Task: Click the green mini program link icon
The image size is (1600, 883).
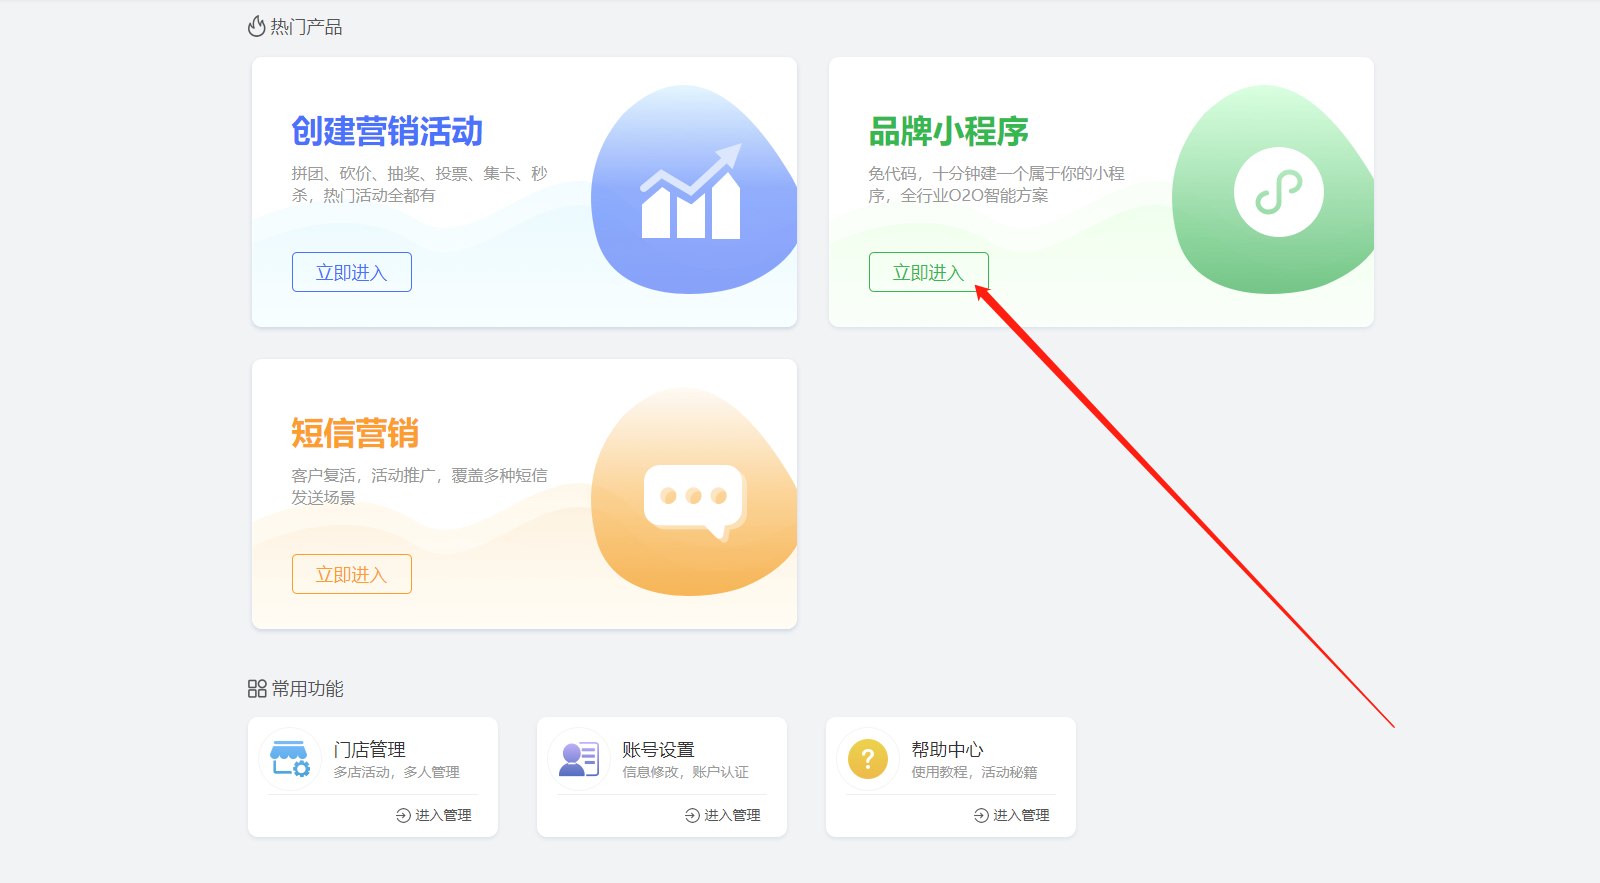Action: [x=1278, y=192]
